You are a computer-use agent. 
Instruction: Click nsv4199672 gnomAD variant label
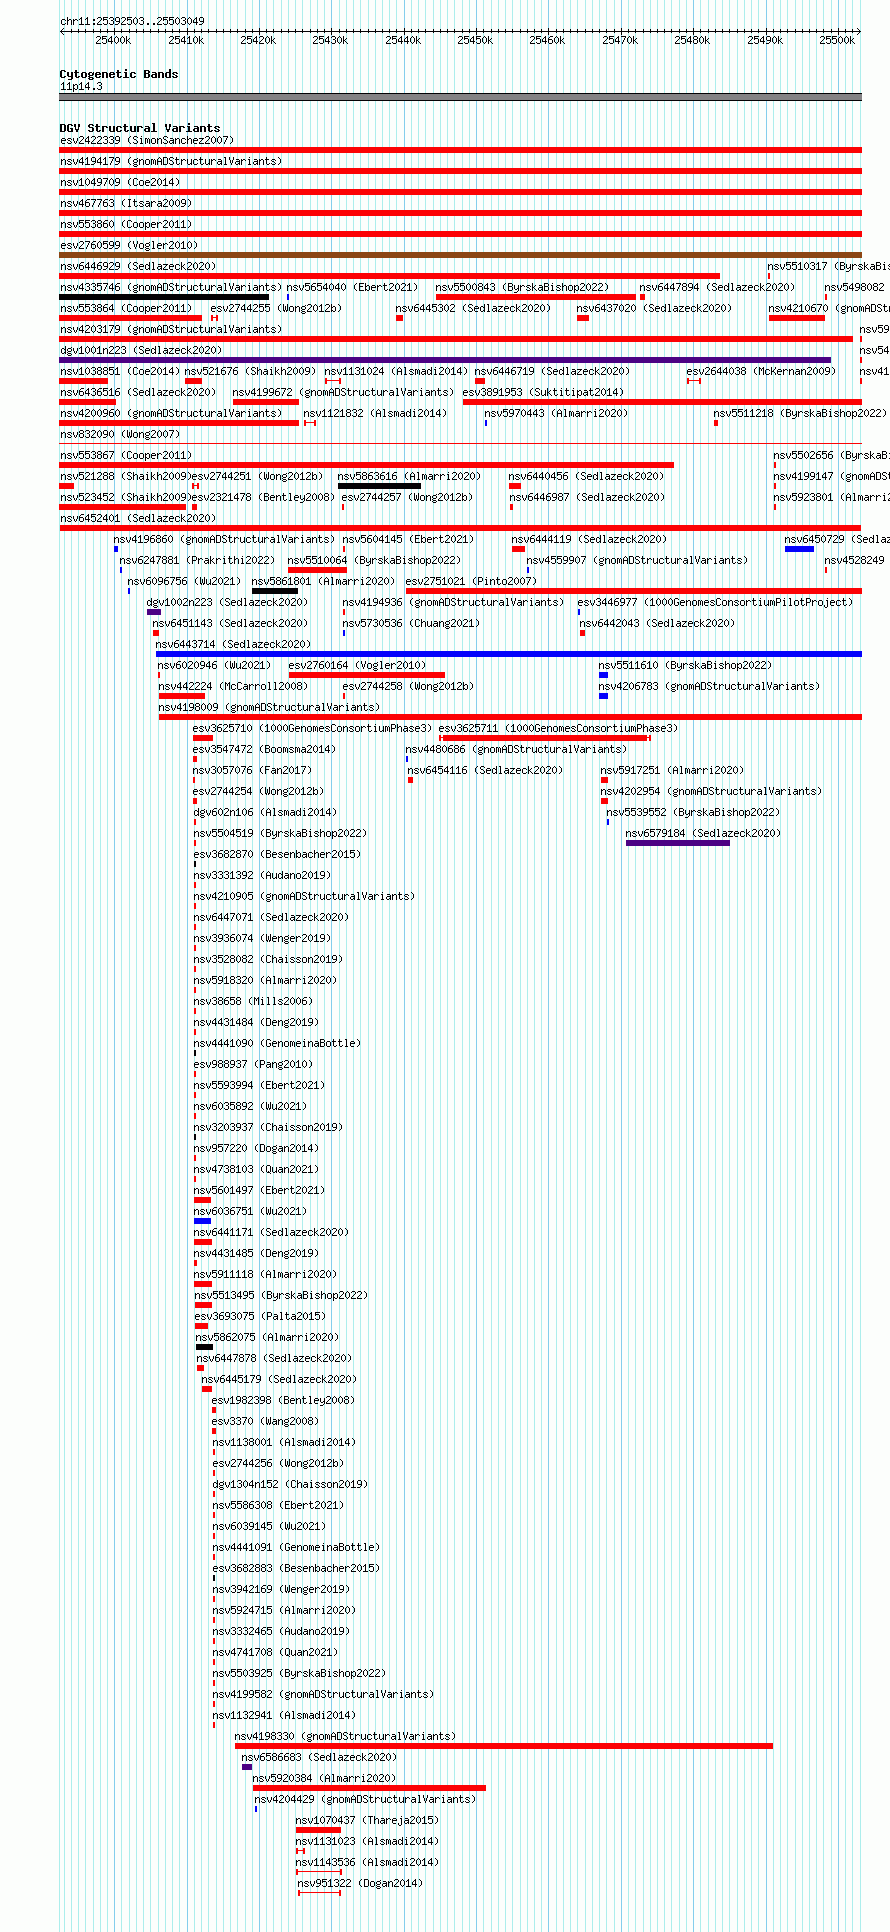(343, 392)
